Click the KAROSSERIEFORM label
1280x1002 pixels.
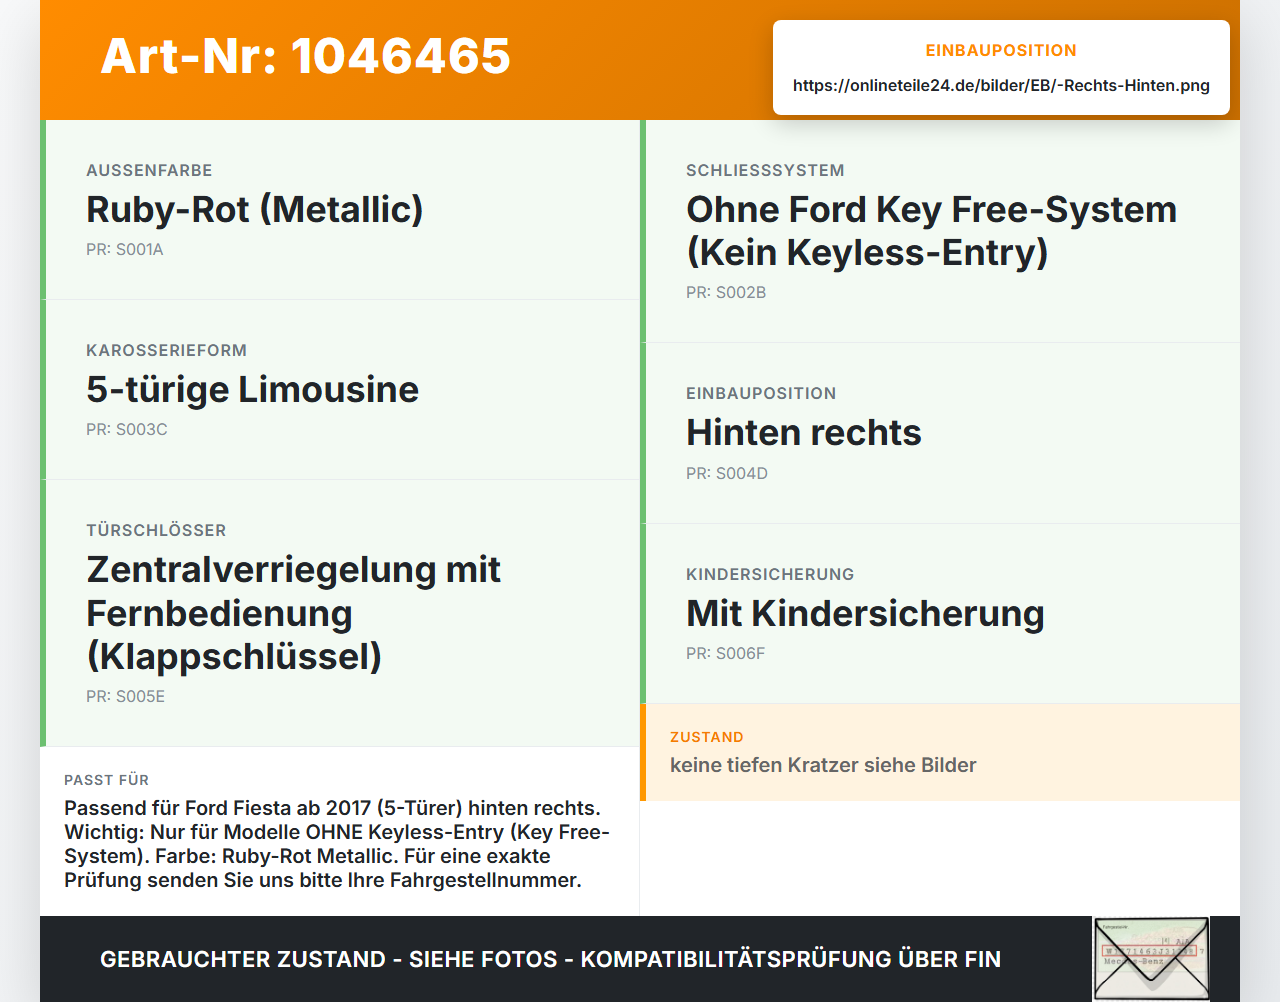(x=166, y=350)
